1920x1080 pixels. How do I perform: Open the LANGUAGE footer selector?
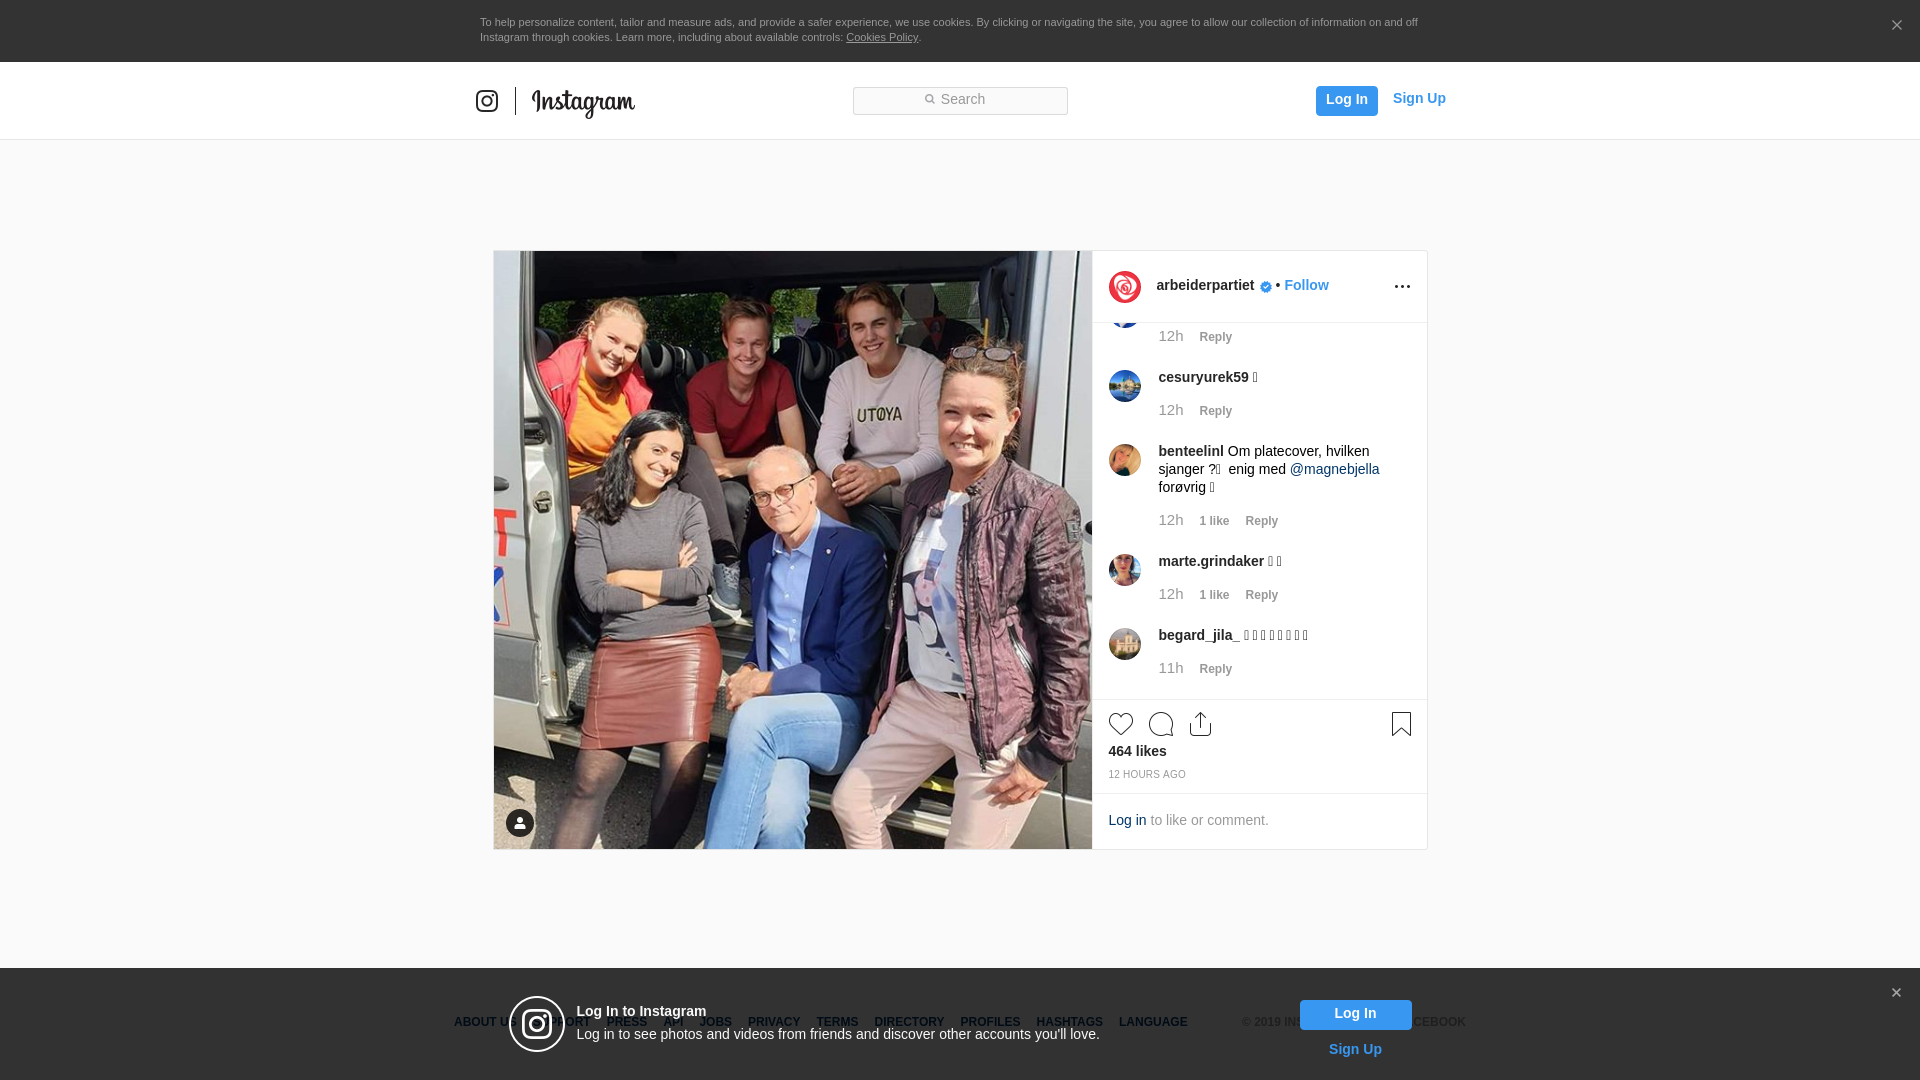point(1152,1022)
